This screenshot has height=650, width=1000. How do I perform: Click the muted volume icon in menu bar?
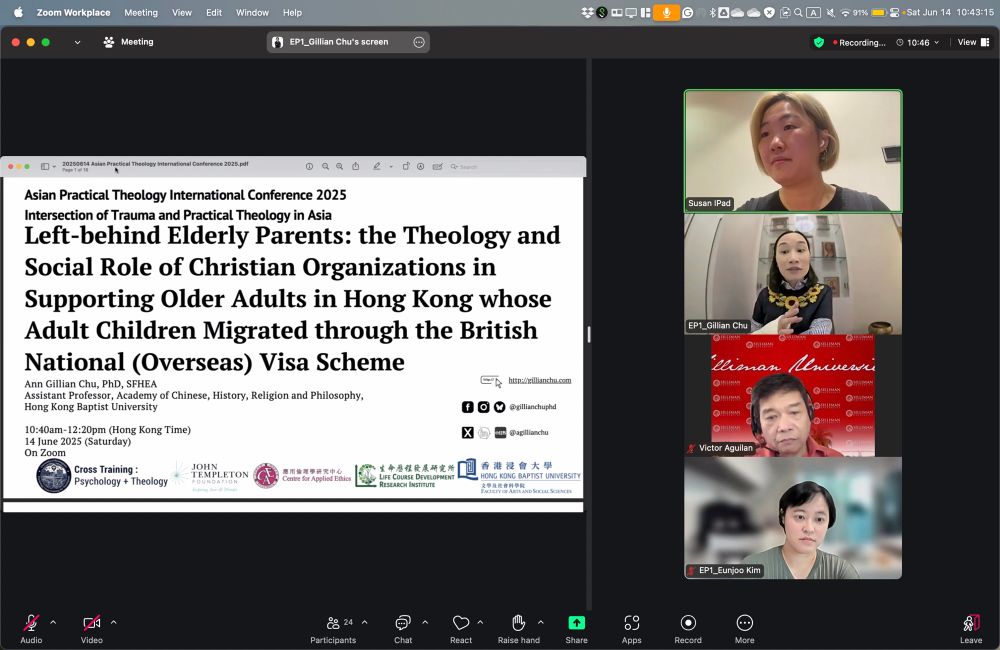point(830,12)
